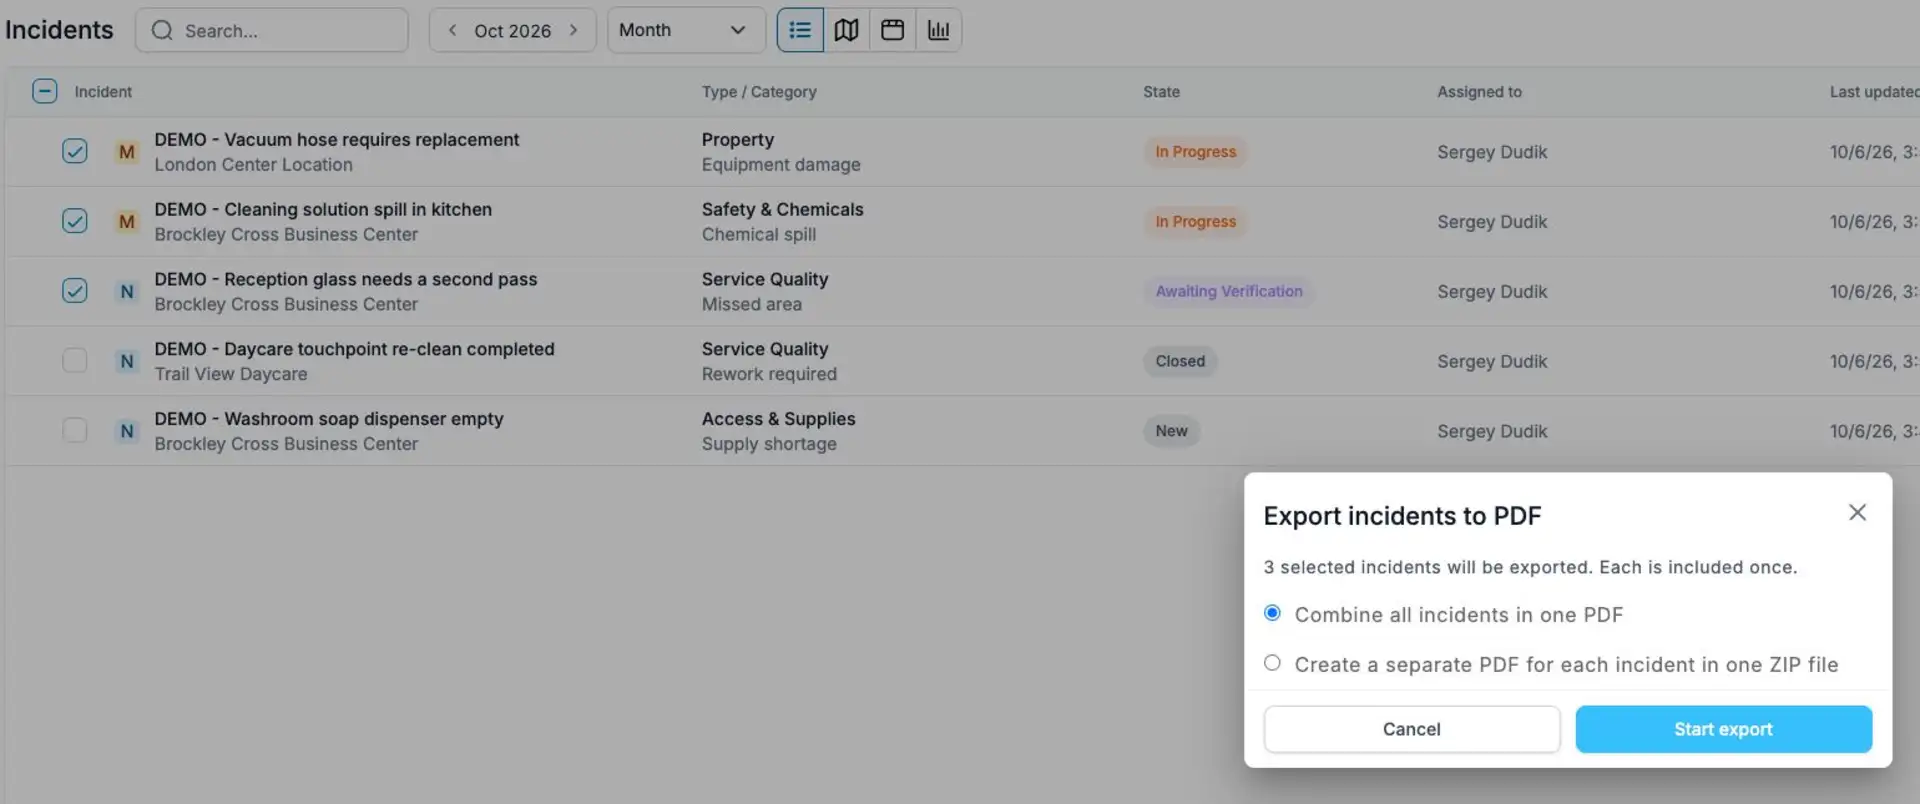The image size is (1920, 804).
Task: Switch to list view icon
Action: pyautogui.click(x=800, y=30)
